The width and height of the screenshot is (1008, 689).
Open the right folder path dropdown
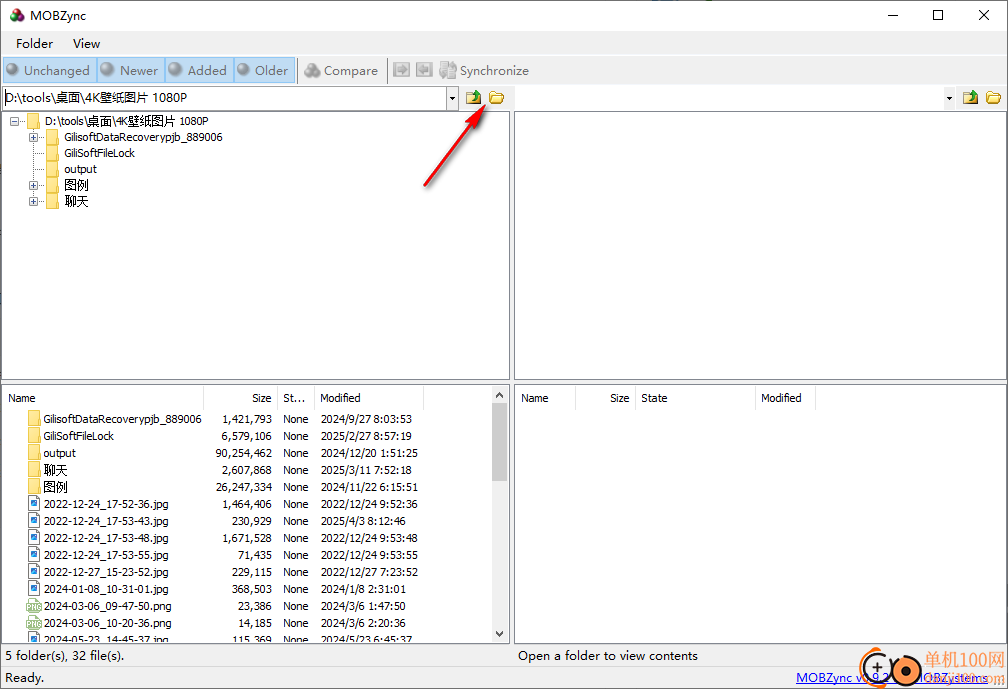tap(950, 98)
